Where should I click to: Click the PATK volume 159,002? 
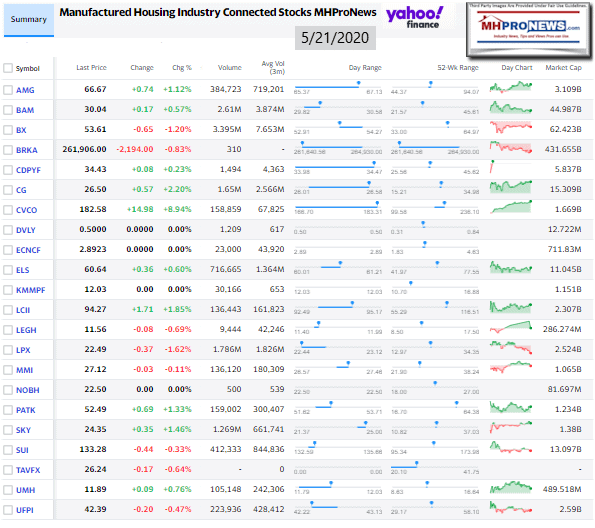pyautogui.click(x=226, y=409)
